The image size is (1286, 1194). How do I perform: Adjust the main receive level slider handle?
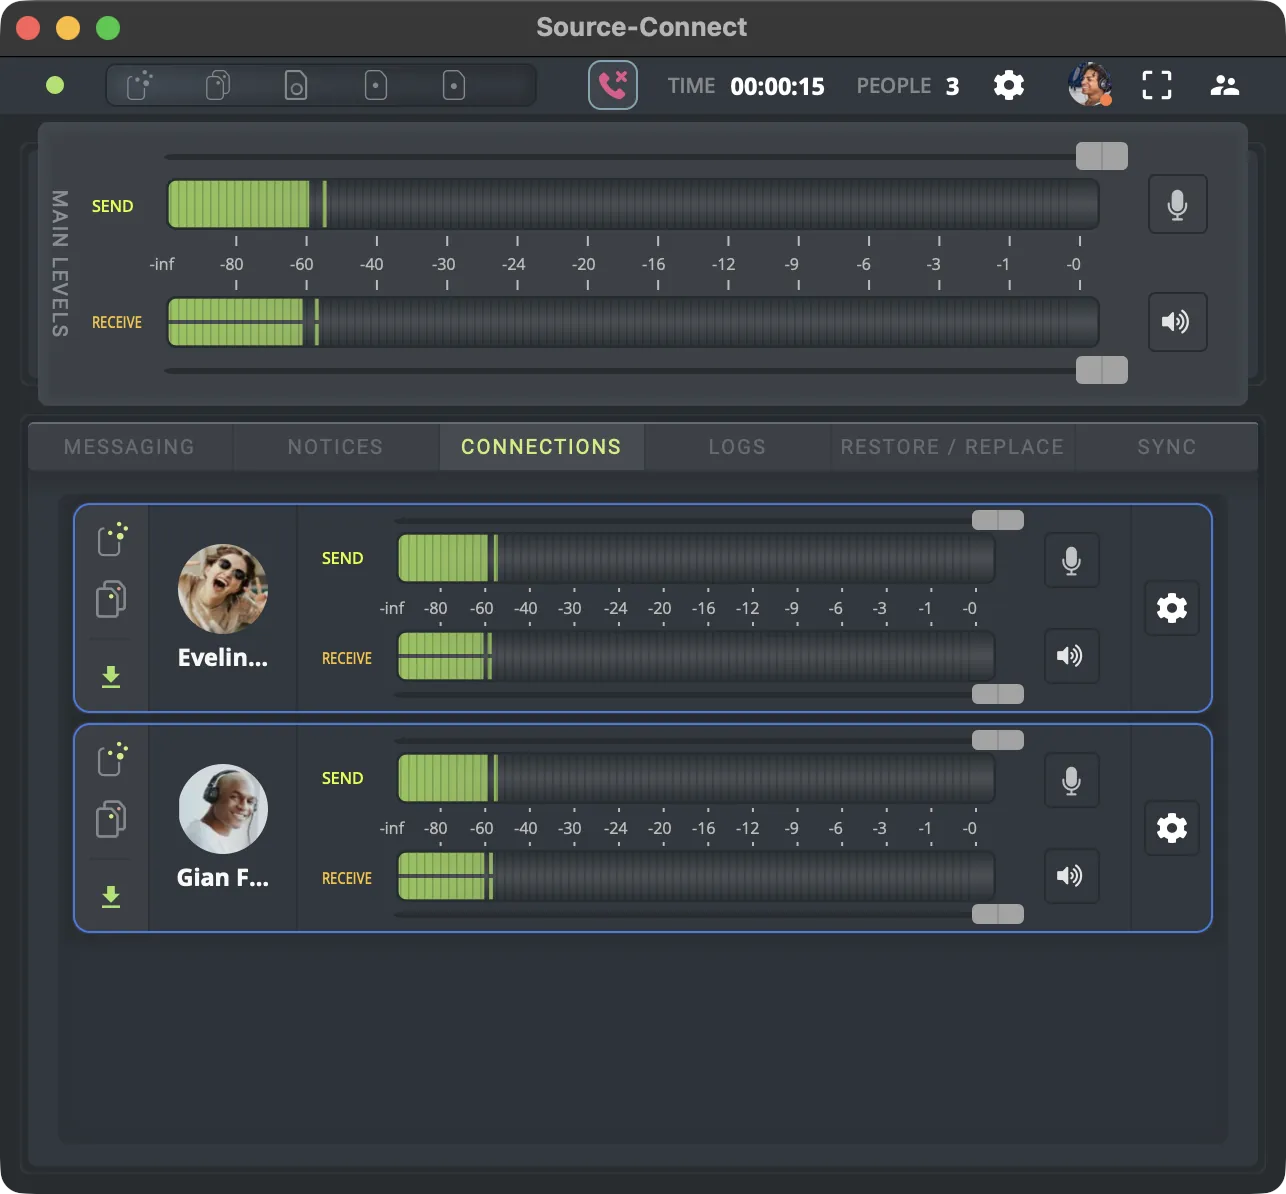point(1102,370)
